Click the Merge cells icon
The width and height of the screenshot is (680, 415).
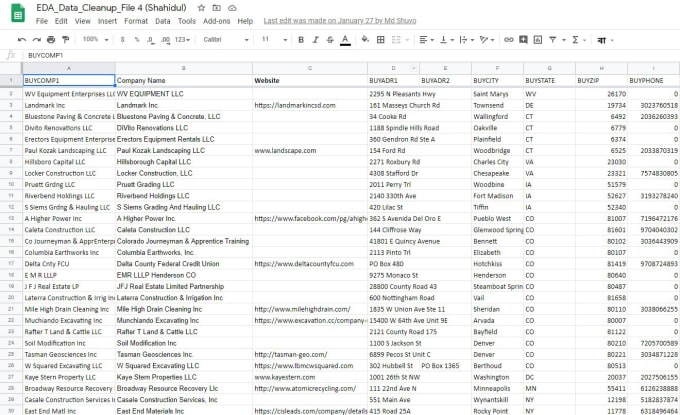click(396, 39)
